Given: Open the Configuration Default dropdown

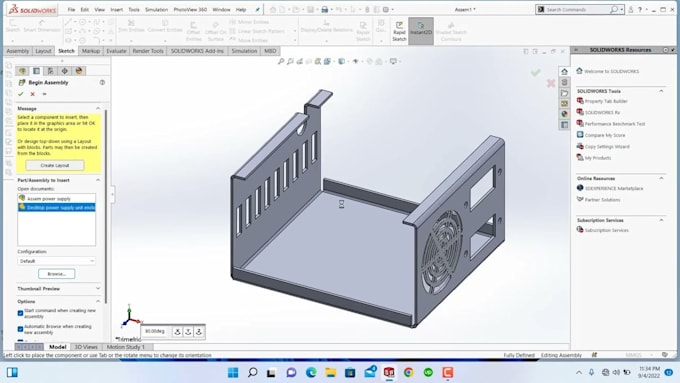Looking at the screenshot, I should (x=56, y=261).
